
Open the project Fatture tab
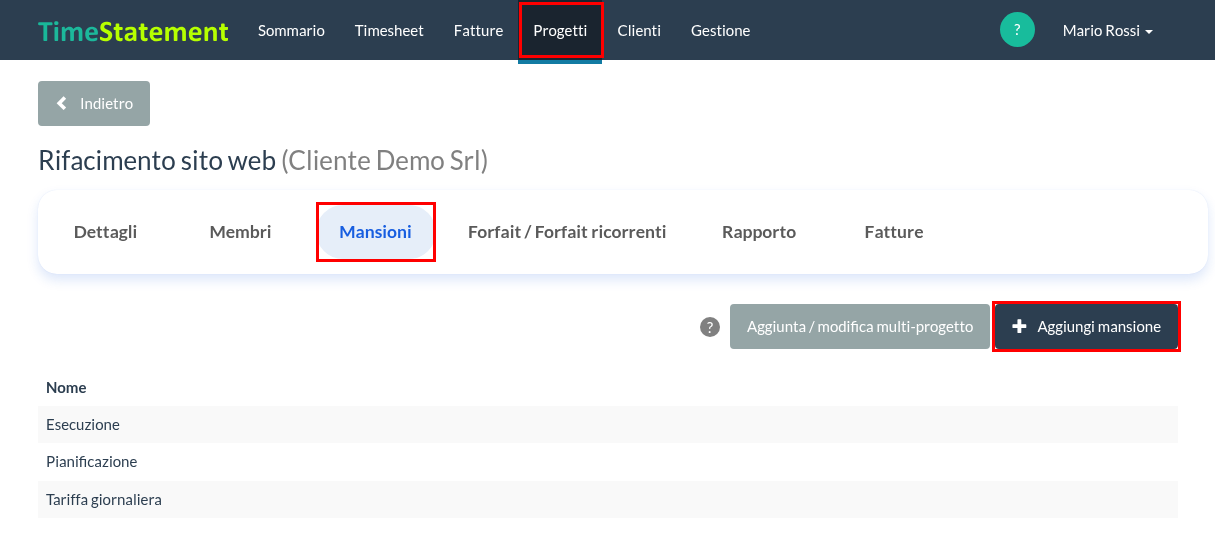[x=894, y=232]
